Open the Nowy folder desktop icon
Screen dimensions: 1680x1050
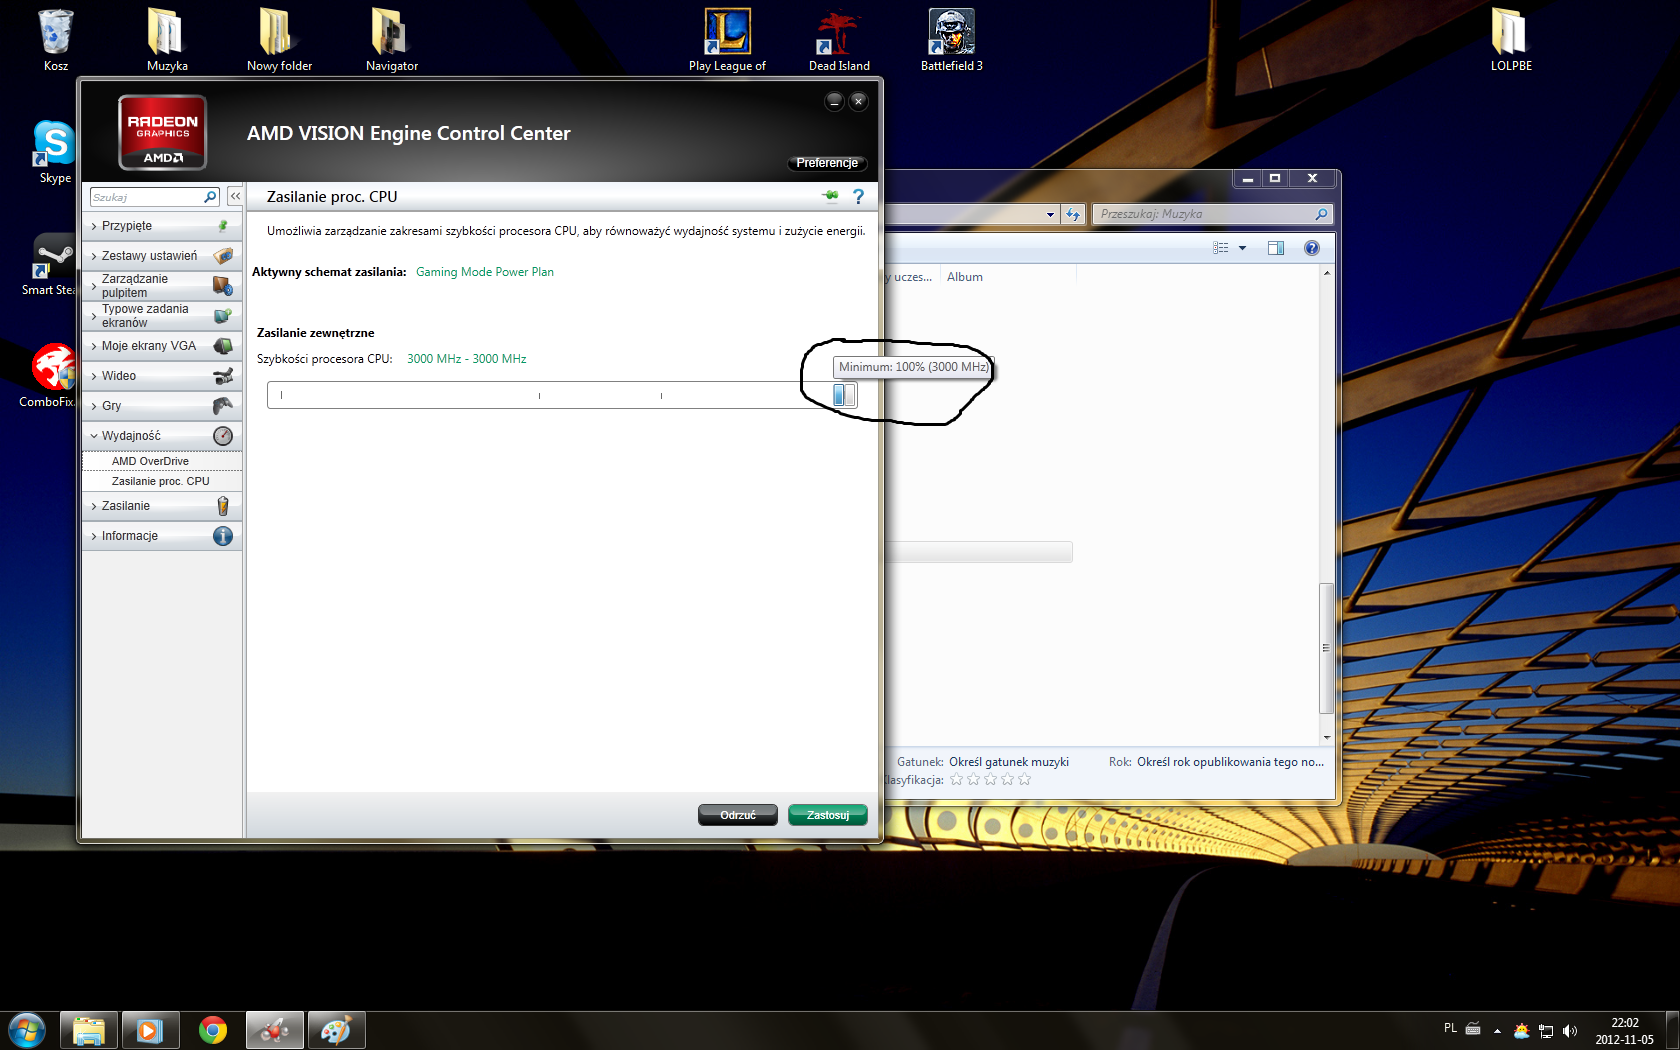pos(279,40)
